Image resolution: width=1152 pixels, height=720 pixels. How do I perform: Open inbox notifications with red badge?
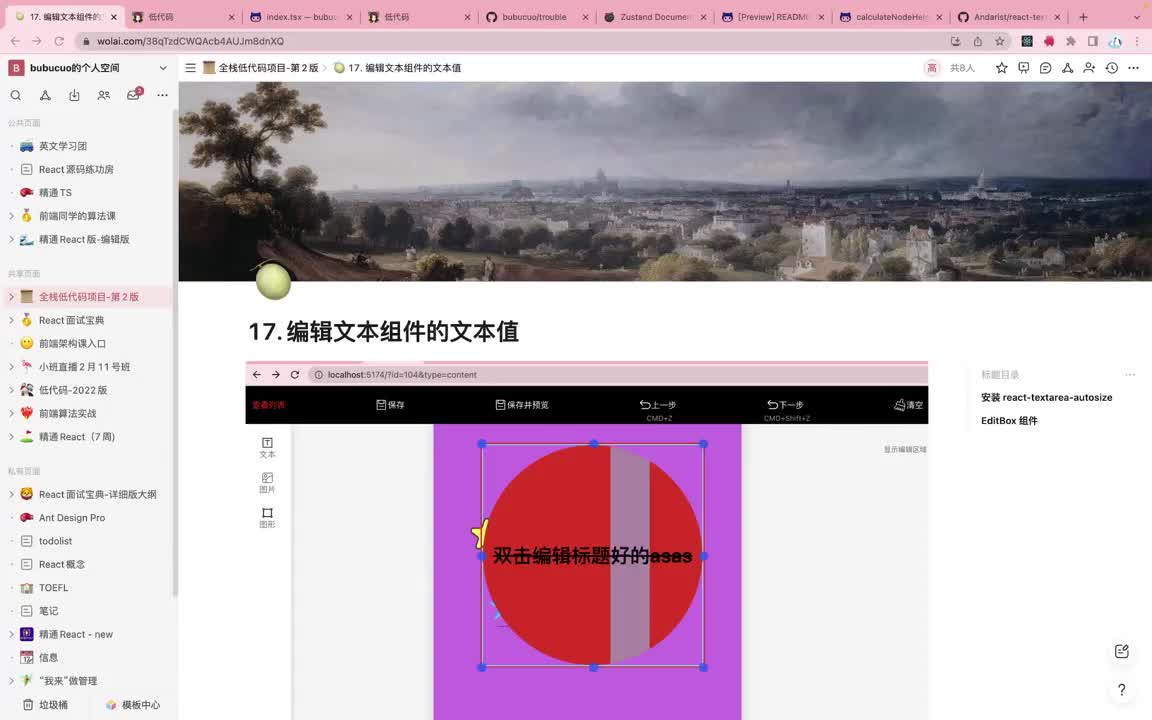pos(134,95)
